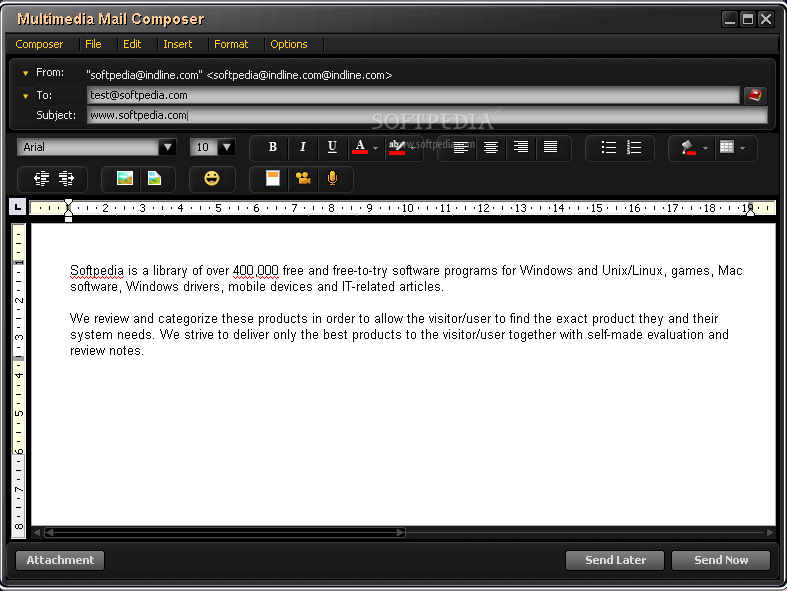The height and width of the screenshot is (591, 787).
Task: Open the background color dropdown arrow
Action: click(x=705, y=148)
